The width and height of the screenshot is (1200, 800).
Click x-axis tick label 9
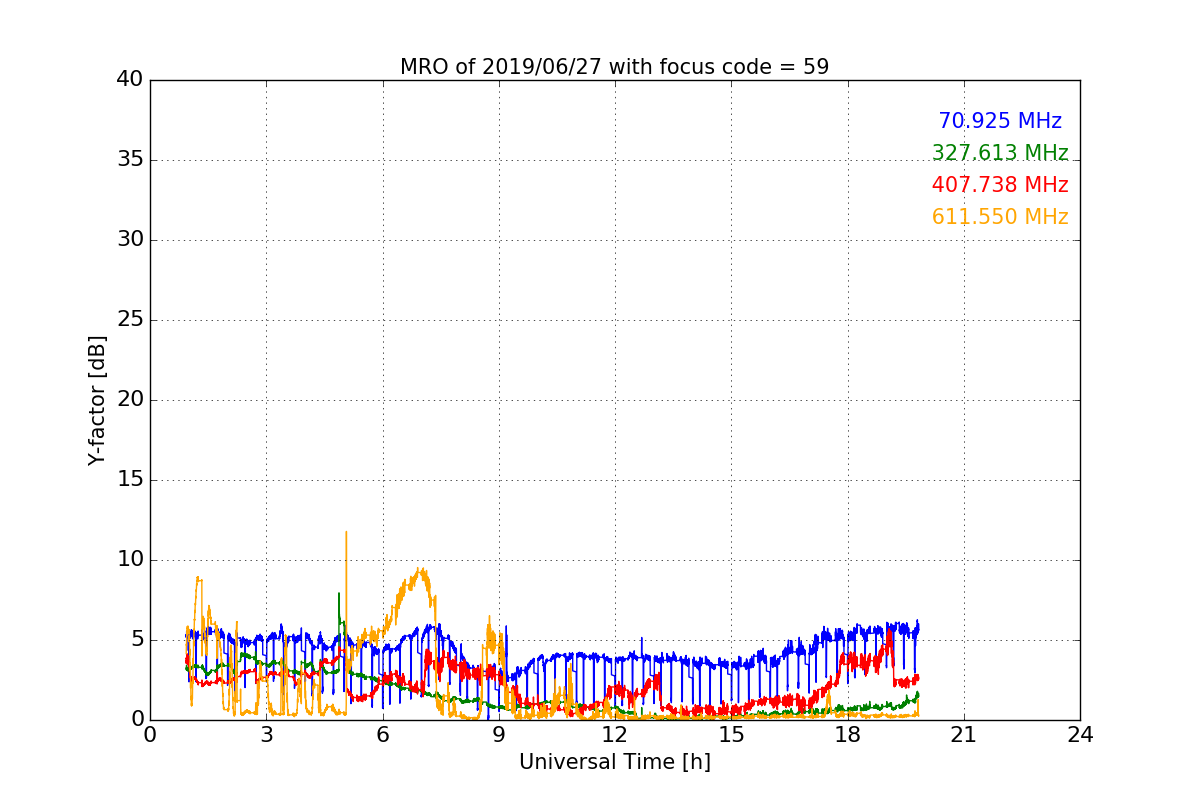[x=499, y=735]
